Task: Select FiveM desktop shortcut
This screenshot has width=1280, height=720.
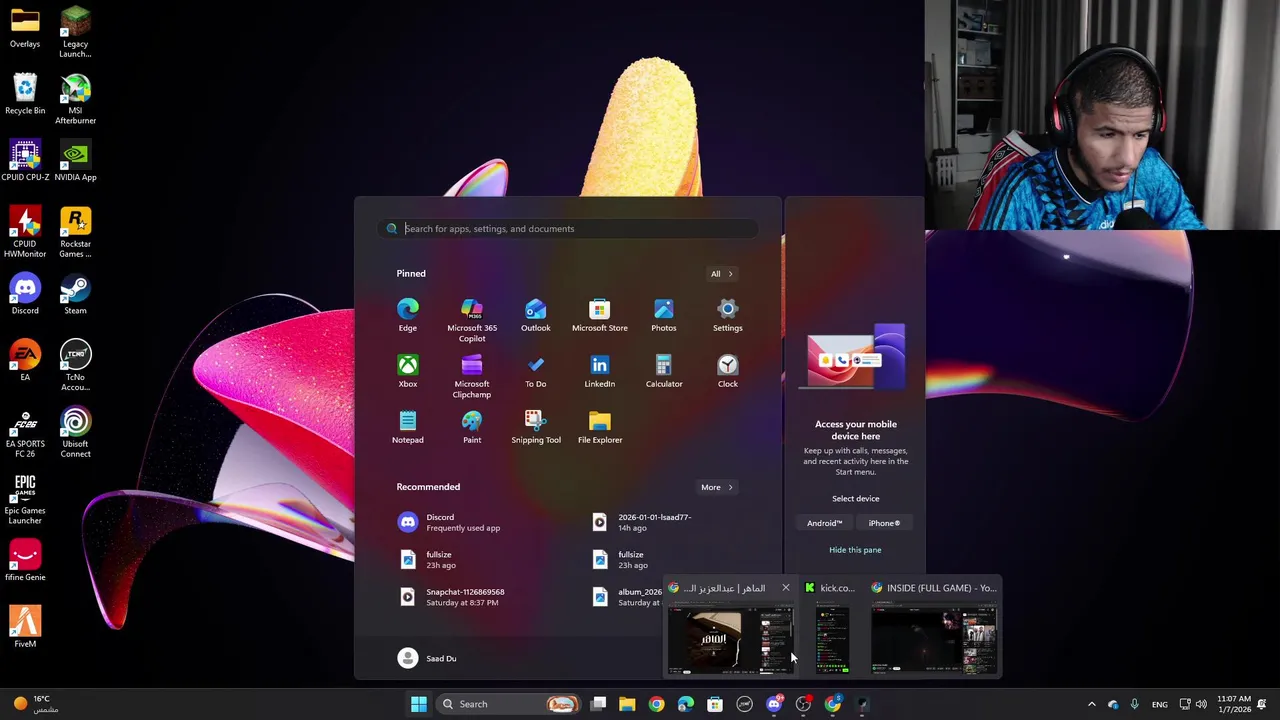Action: click(25, 627)
